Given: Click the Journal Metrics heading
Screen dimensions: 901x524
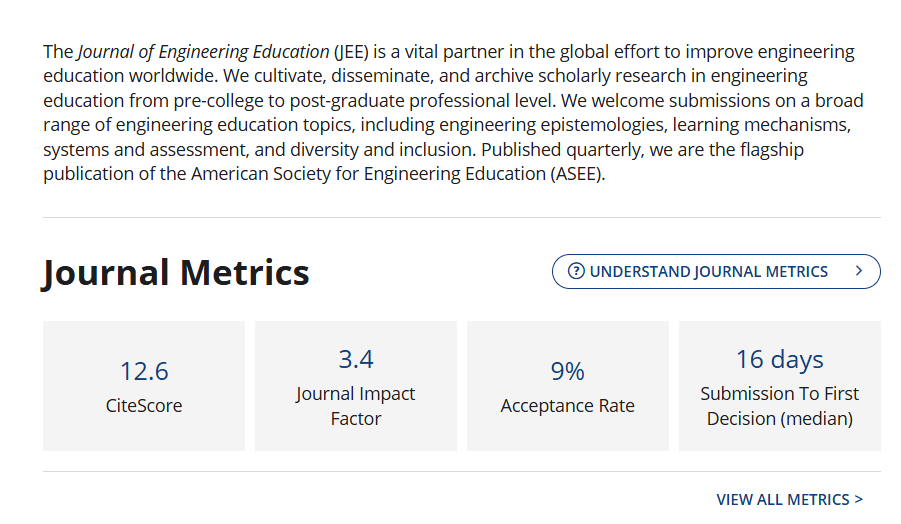Looking at the screenshot, I should coord(176,272).
